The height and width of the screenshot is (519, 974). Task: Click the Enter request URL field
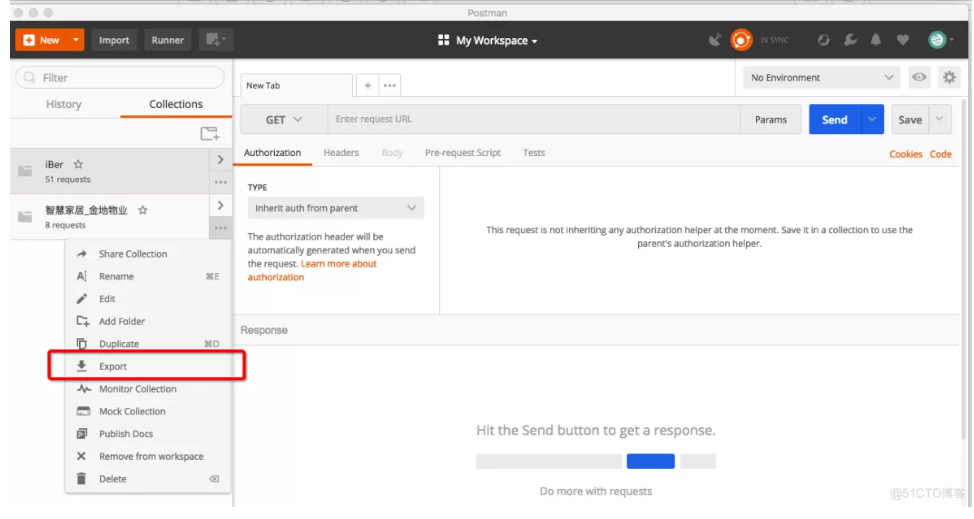pyautogui.click(x=534, y=119)
